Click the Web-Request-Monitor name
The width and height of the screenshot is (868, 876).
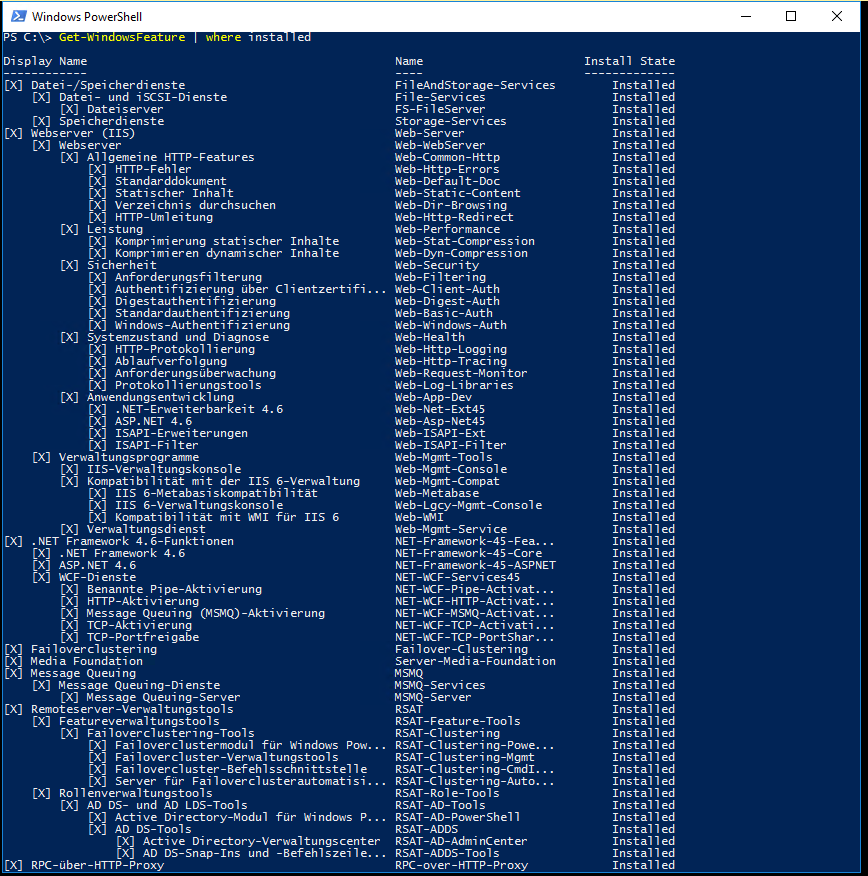coord(461,373)
